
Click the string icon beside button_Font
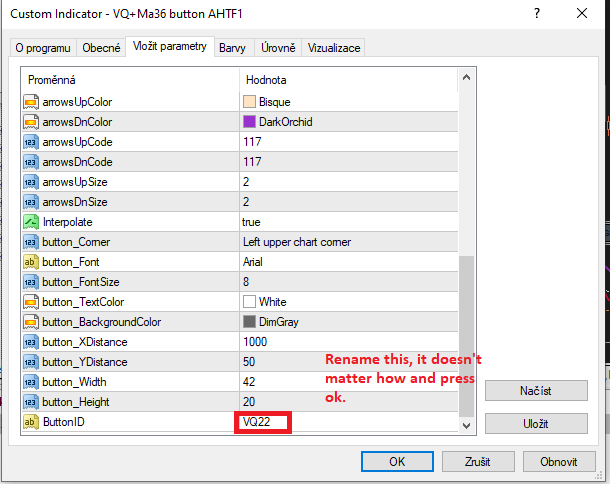(31, 262)
